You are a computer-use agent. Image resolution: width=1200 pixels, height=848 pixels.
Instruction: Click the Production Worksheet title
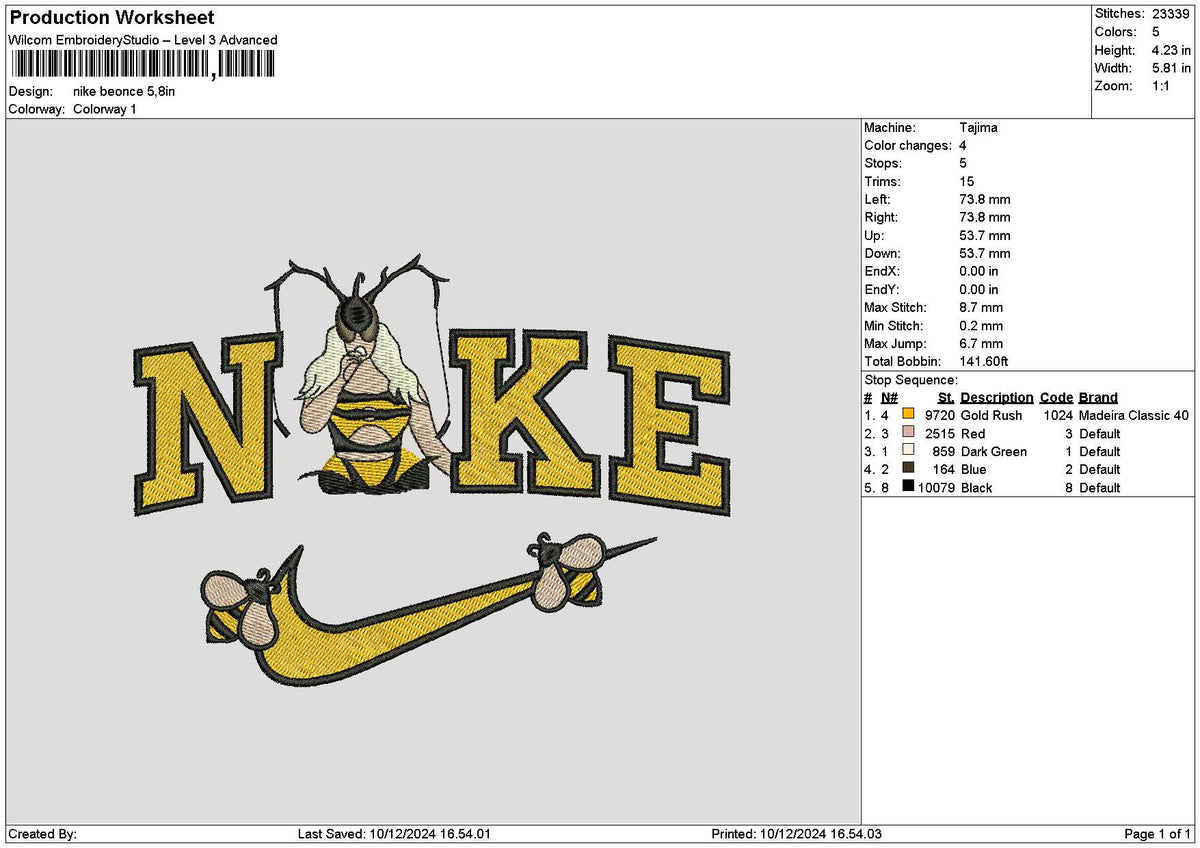pyautogui.click(x=110, y=17)
